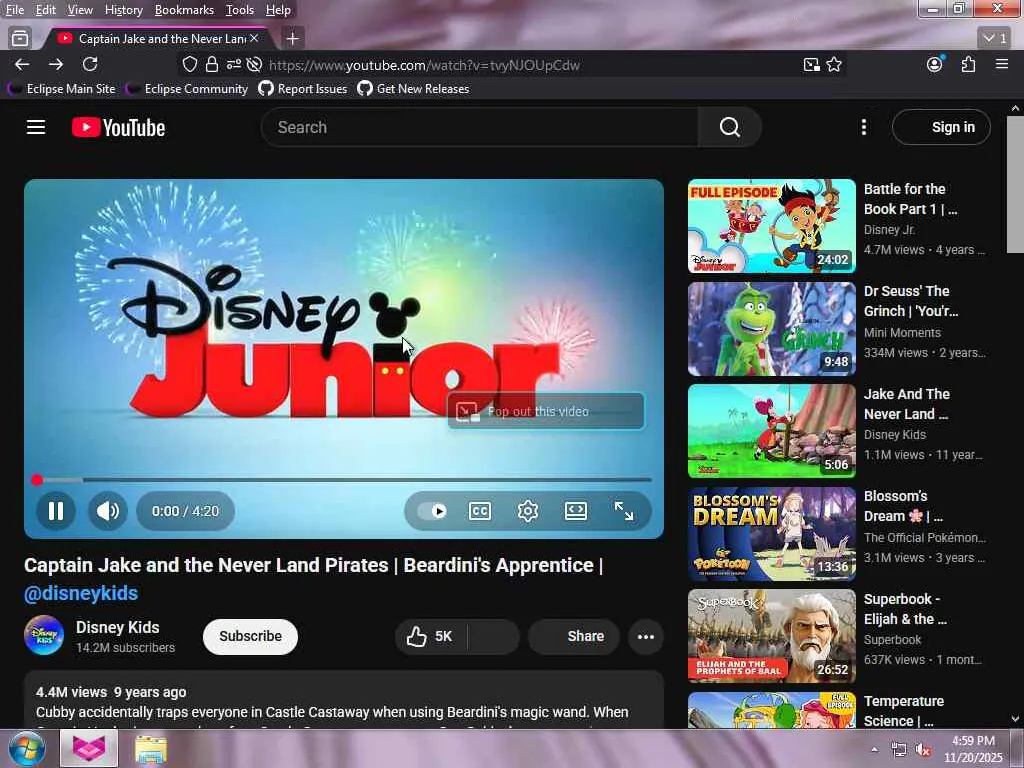The height and width of the screenshot is (768, 1024).
Task: Show hidden system tray icons
Action: pyautogui.click(x=874, y=749)
